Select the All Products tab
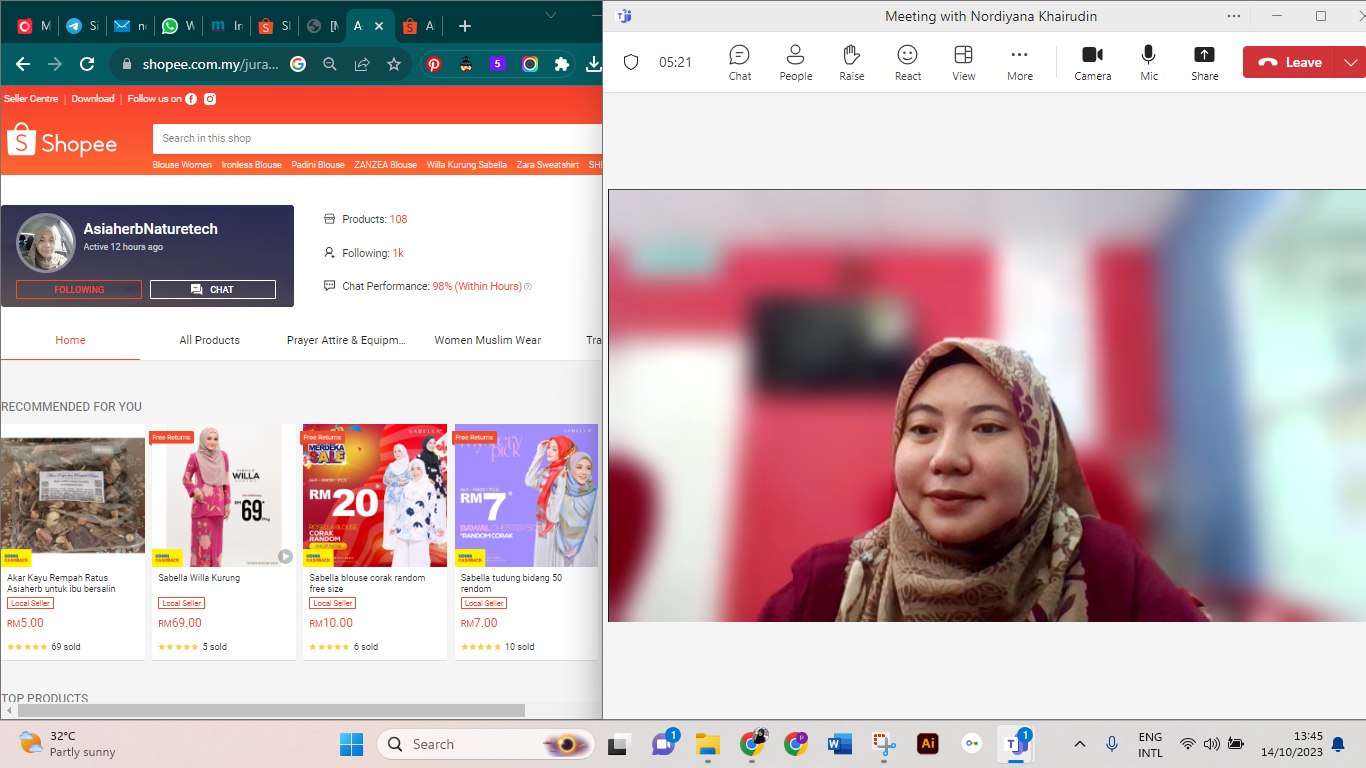This screenshot has height=768, width=1366. point(210,340)
